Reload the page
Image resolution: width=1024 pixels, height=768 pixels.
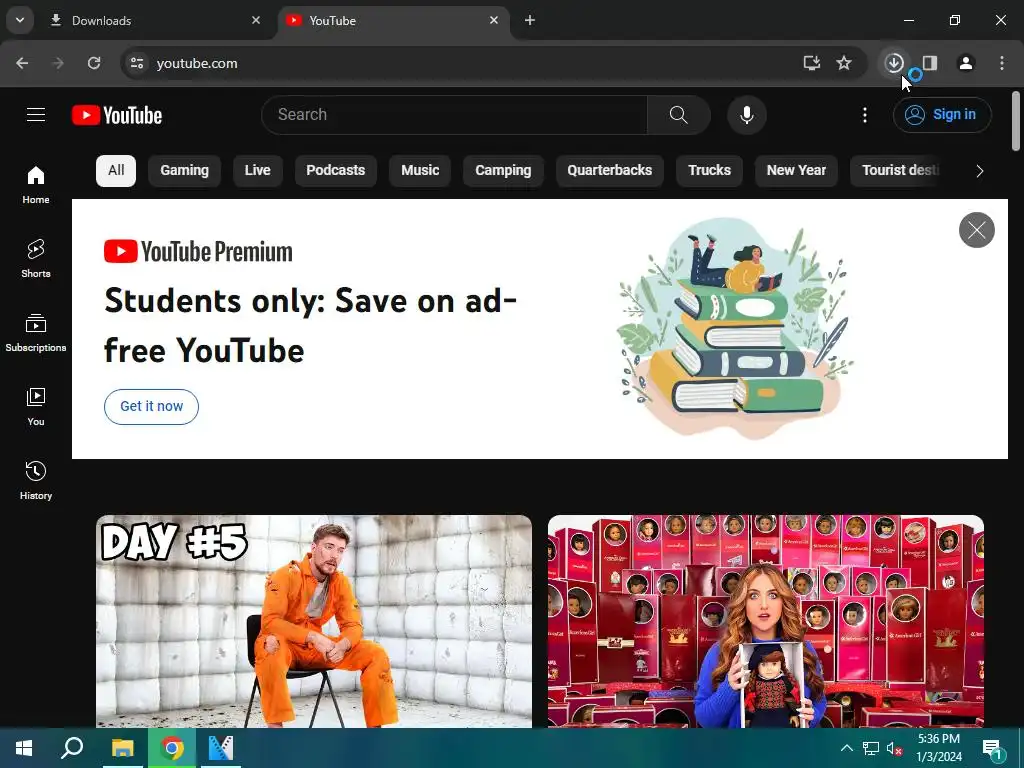click(94, 63)
